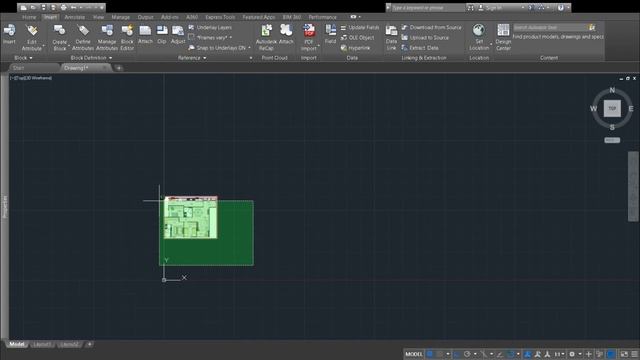
Task: Open the Manage Attributes tool
Action: [x=107, y=38]
